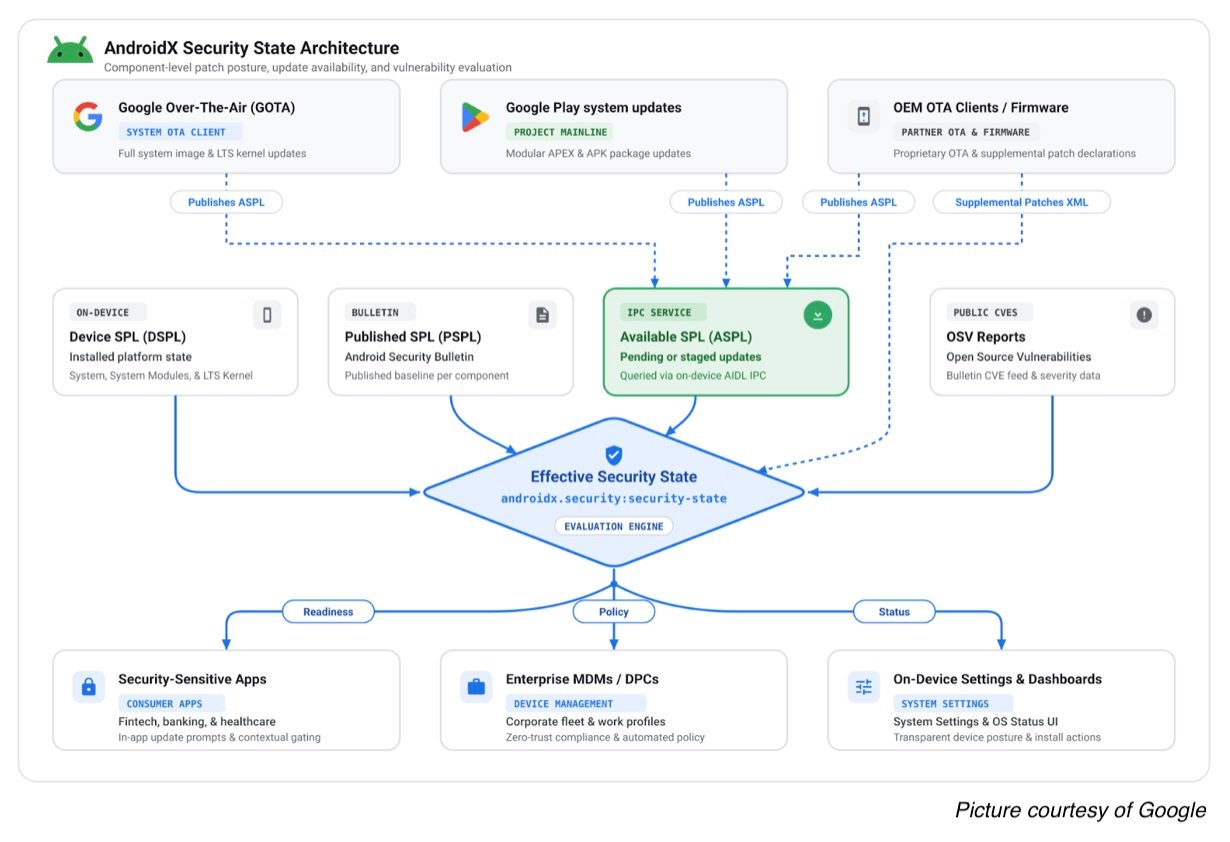Click the shield checkmark icon in diamond
Image resolution: width=1230 pixels, height=842 pixels.
[x=614, y=455]
